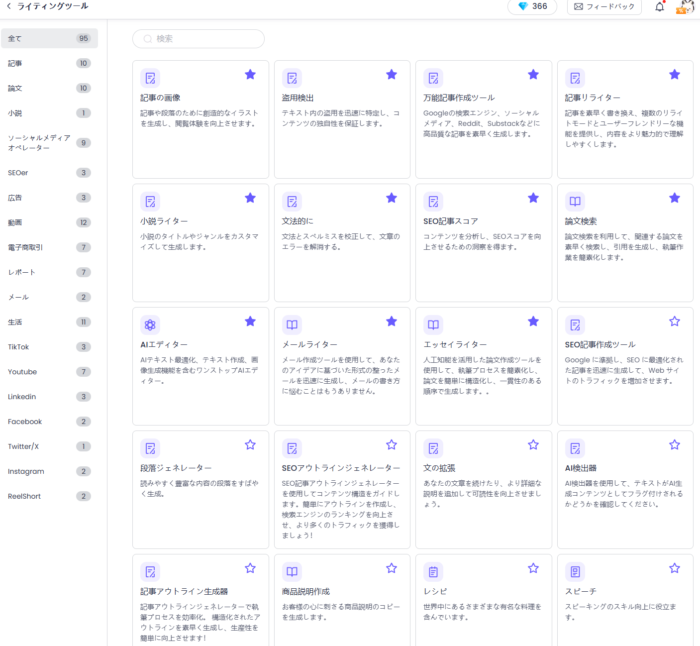Select the 記事 category

coord(49,63)
